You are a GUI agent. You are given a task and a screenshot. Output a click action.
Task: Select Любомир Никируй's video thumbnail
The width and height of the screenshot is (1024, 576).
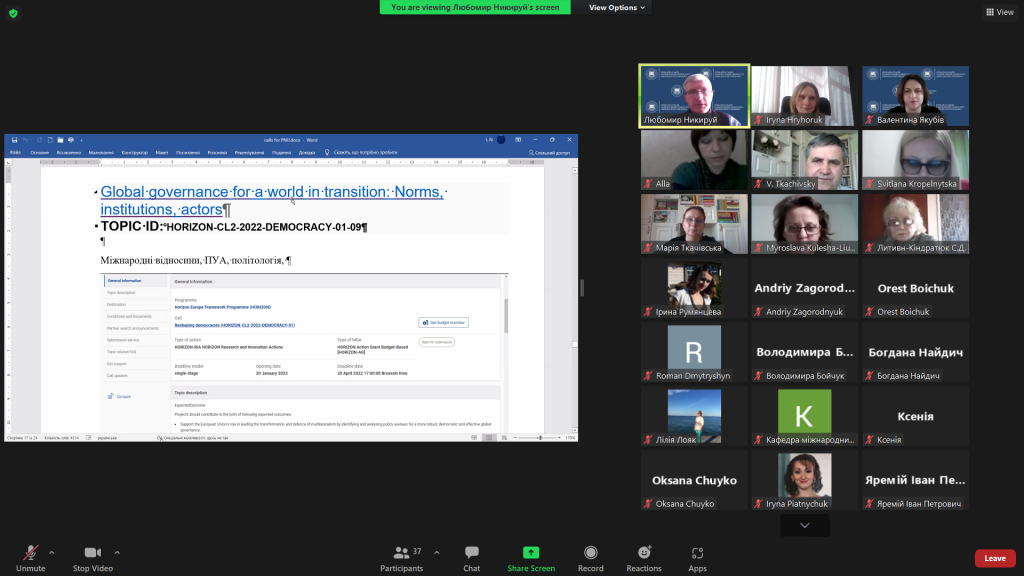(x=694, y=96)
